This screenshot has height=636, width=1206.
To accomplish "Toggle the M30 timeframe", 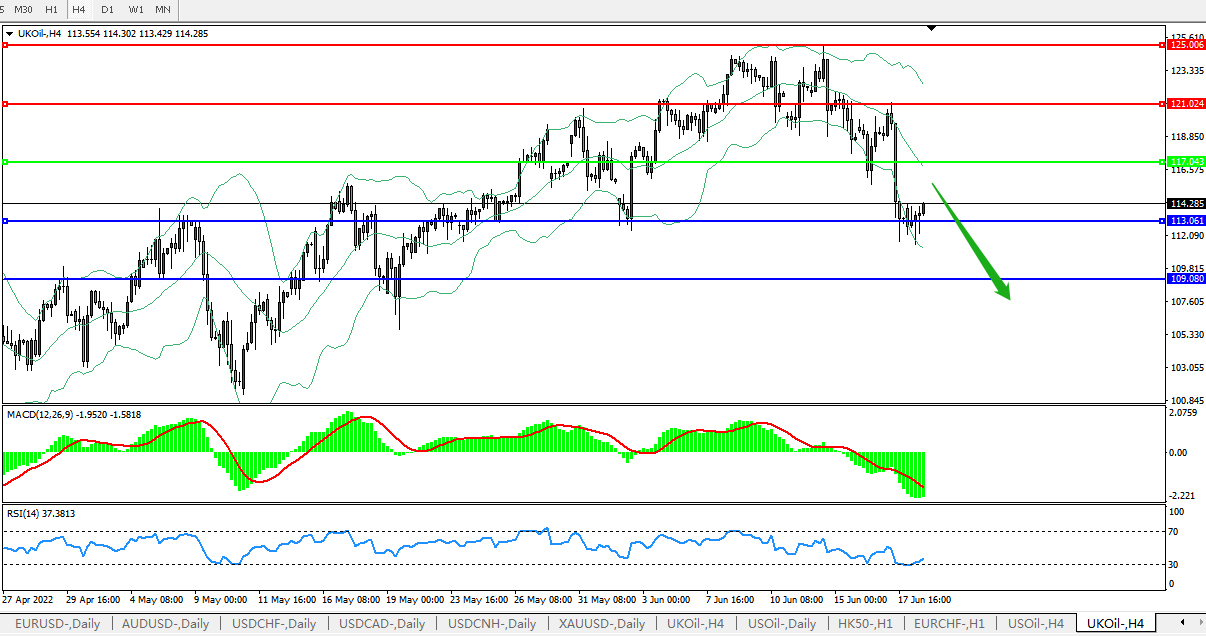I will coord(23,9).
